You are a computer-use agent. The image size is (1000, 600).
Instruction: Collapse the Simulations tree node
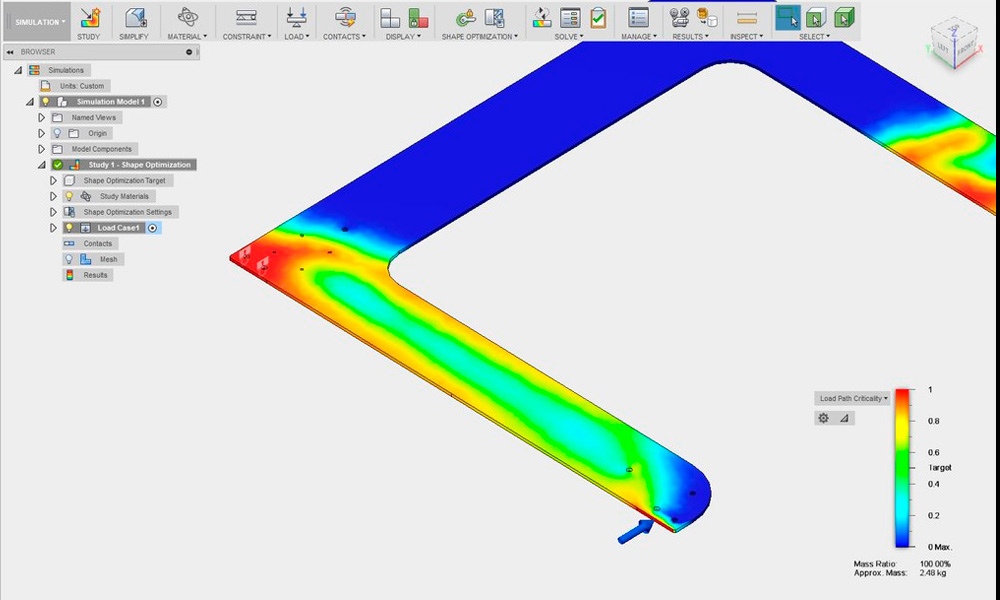click(18, 70)
